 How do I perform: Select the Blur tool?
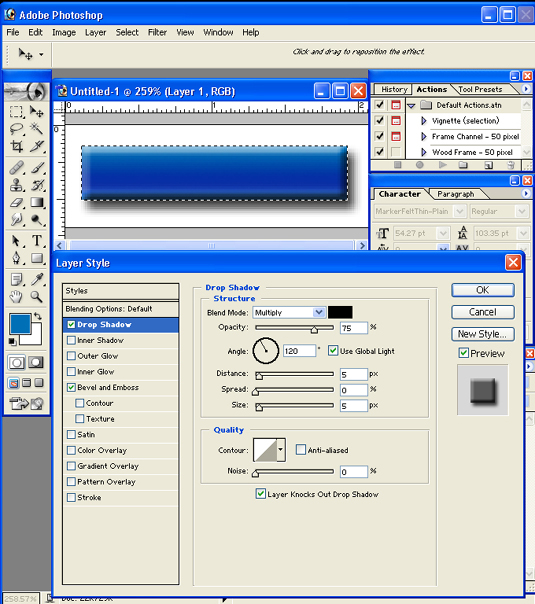tap(16, 220)
